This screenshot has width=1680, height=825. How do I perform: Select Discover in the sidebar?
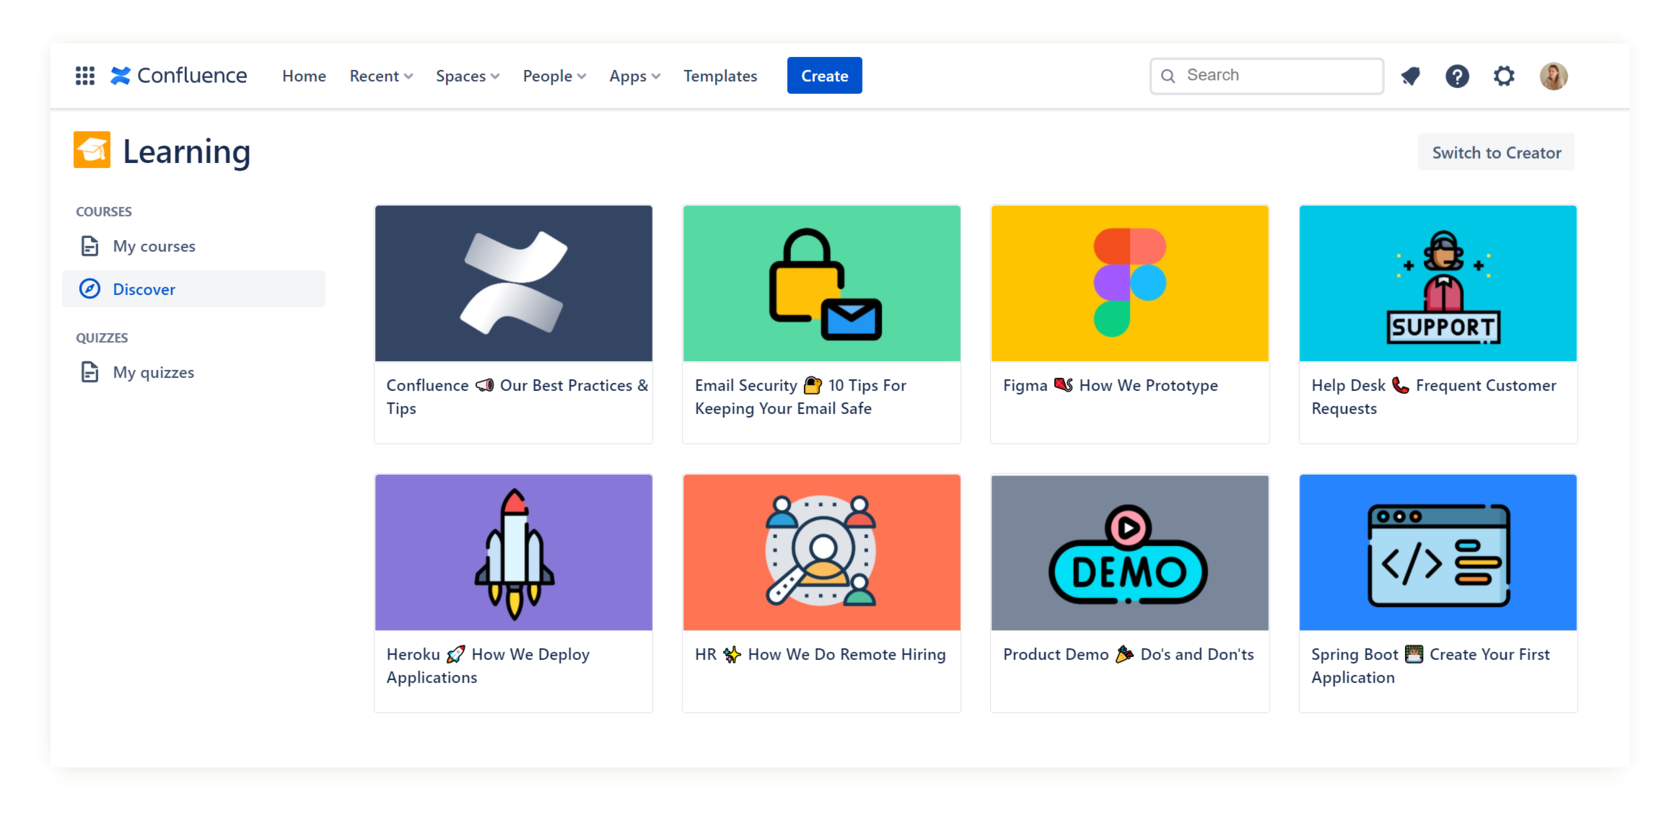point(194,289)
